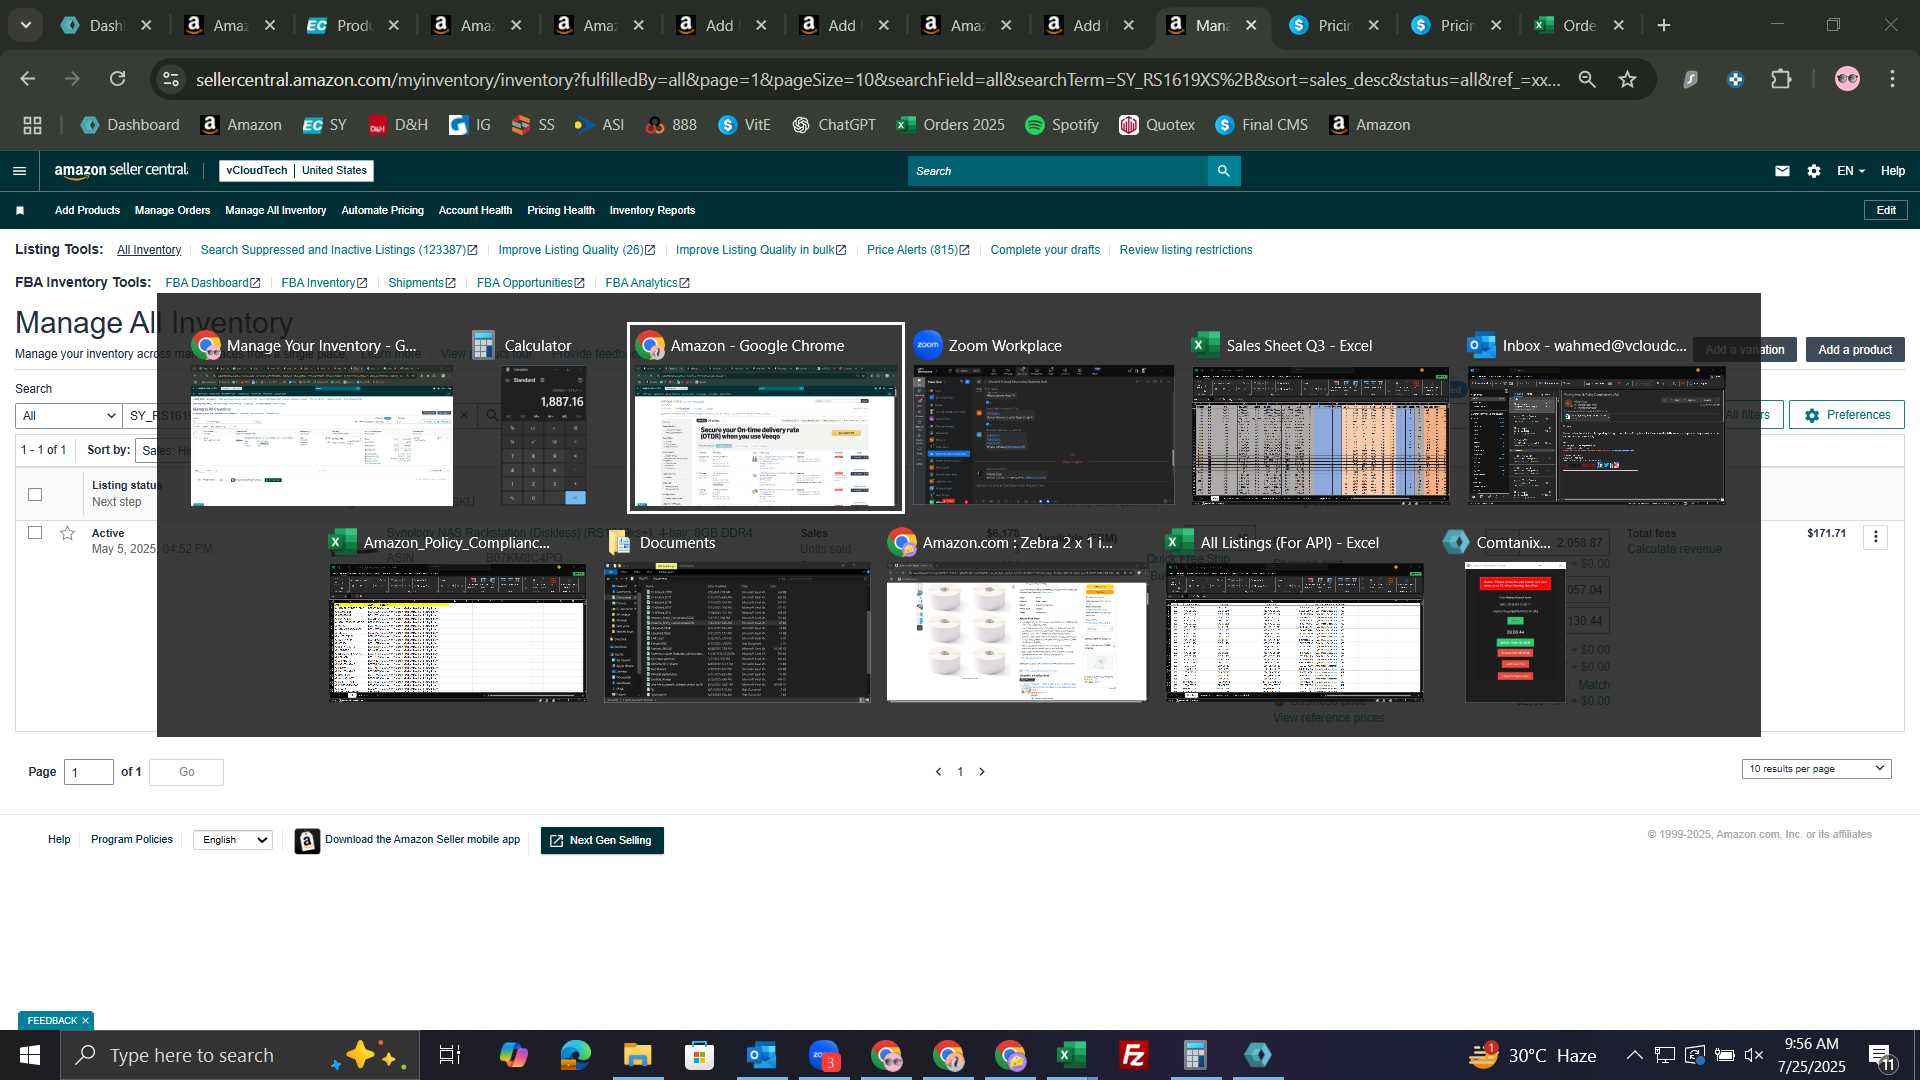Open the Orders 2025 bookmark

pyautogui.click(x=951, y=125)
